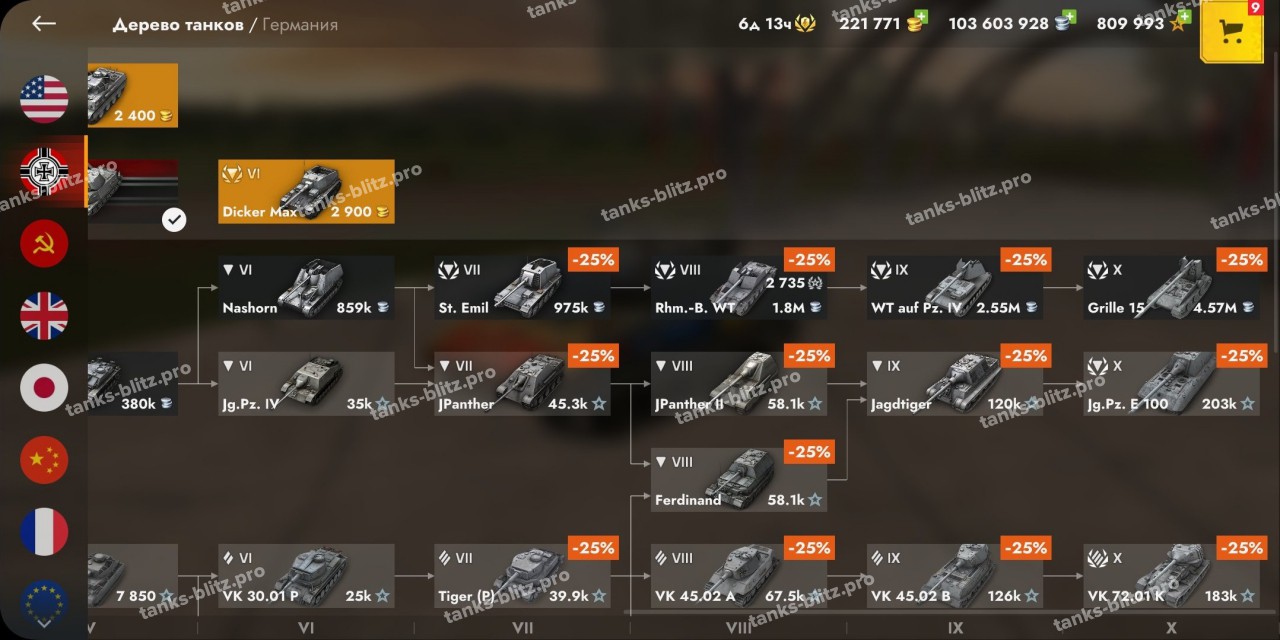The height and width of the screenshot is (640, 1280).
Task: Open the shopping cart store
Action: tap(1231, 32)
